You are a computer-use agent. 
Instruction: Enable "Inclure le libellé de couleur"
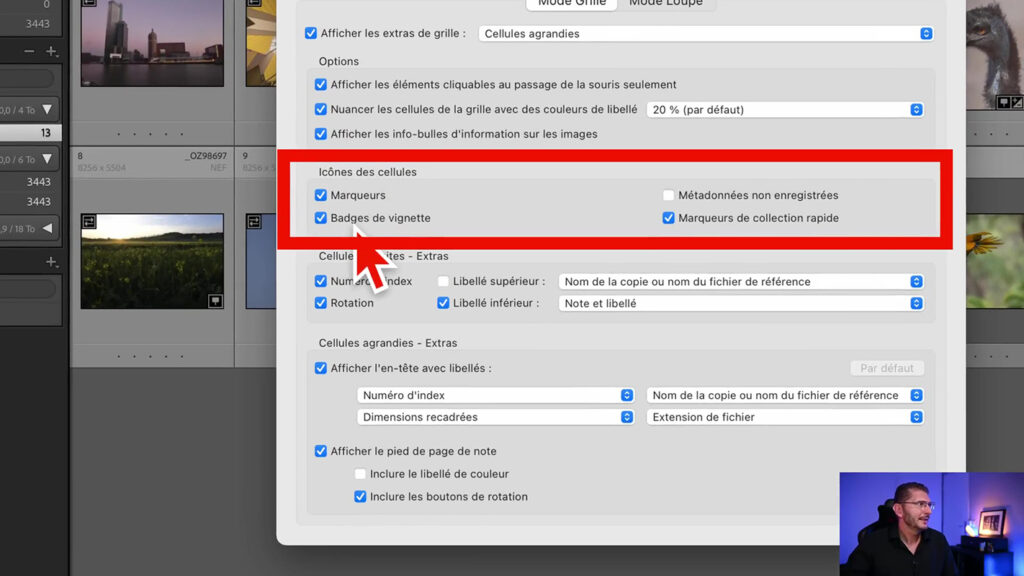(359, 473)
